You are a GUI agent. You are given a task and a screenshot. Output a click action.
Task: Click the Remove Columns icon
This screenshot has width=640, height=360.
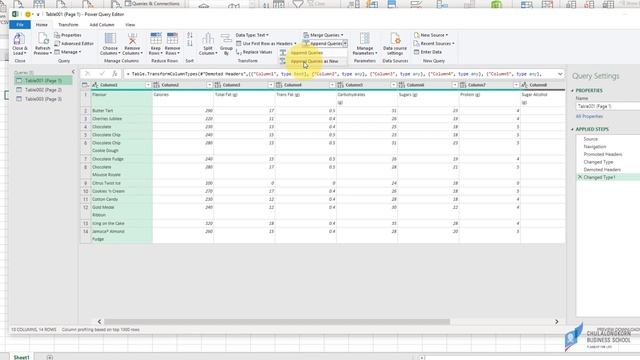[132, 39]
